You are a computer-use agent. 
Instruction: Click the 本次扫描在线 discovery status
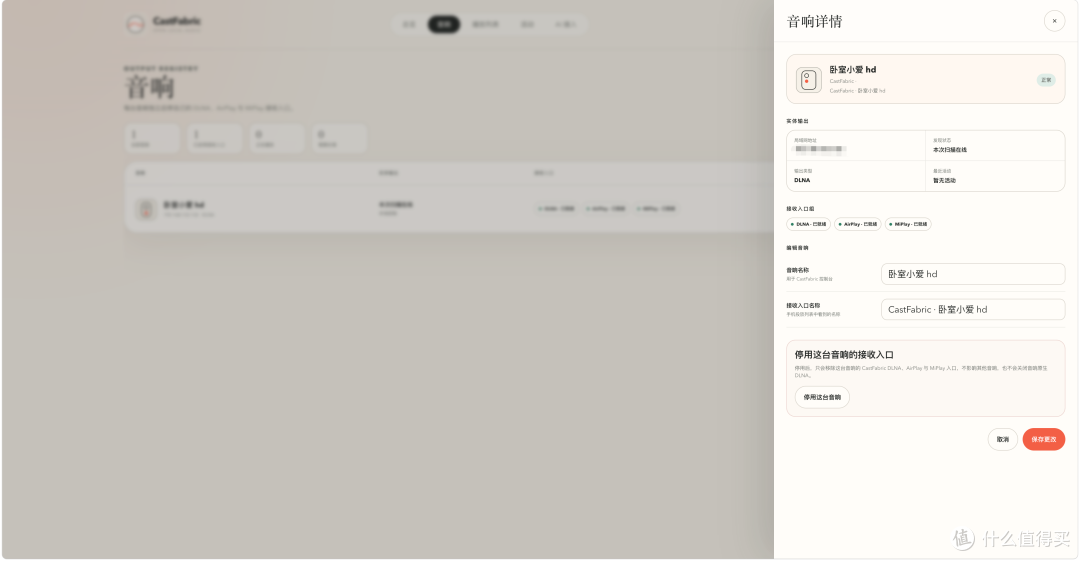(x=950, y=150)
